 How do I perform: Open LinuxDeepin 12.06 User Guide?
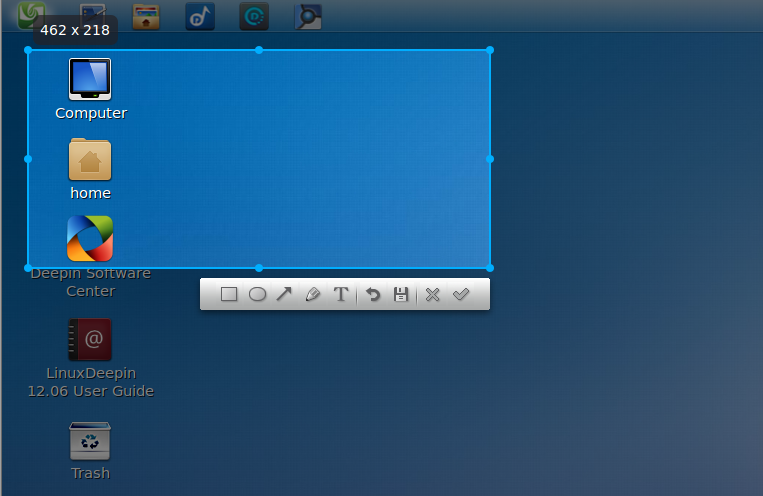(90, 340)
